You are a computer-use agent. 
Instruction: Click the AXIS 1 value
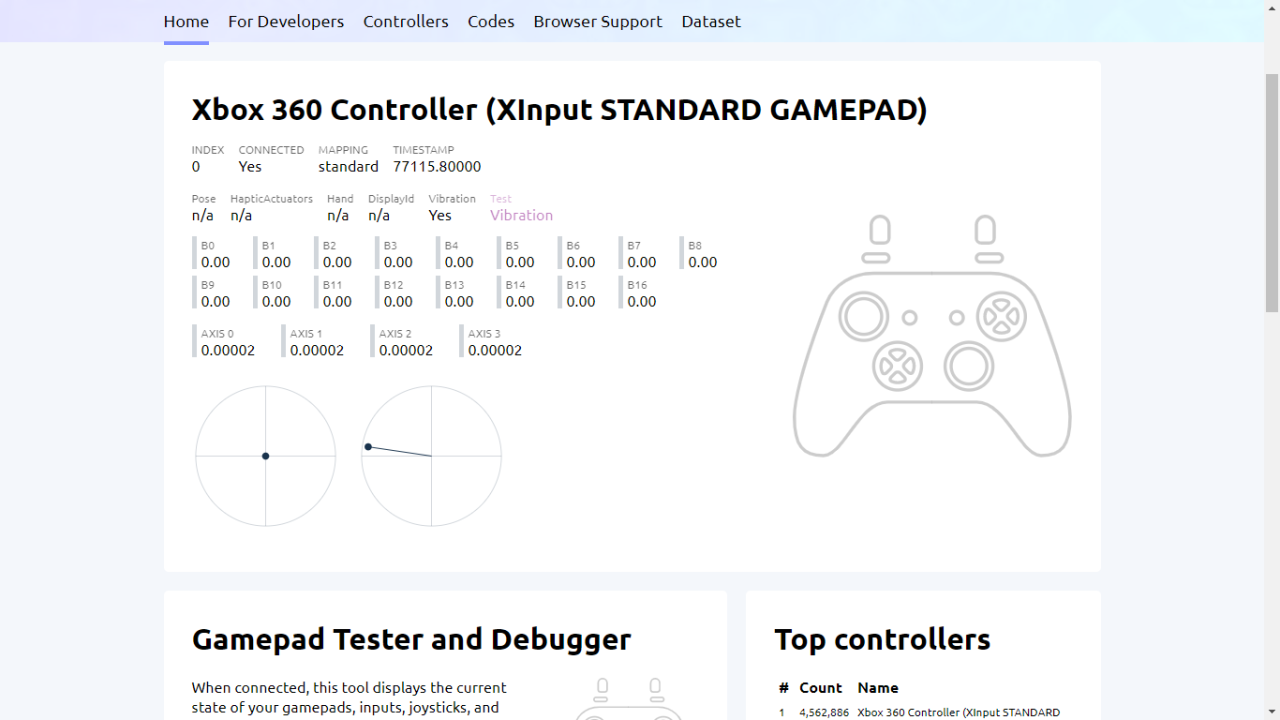317,350
